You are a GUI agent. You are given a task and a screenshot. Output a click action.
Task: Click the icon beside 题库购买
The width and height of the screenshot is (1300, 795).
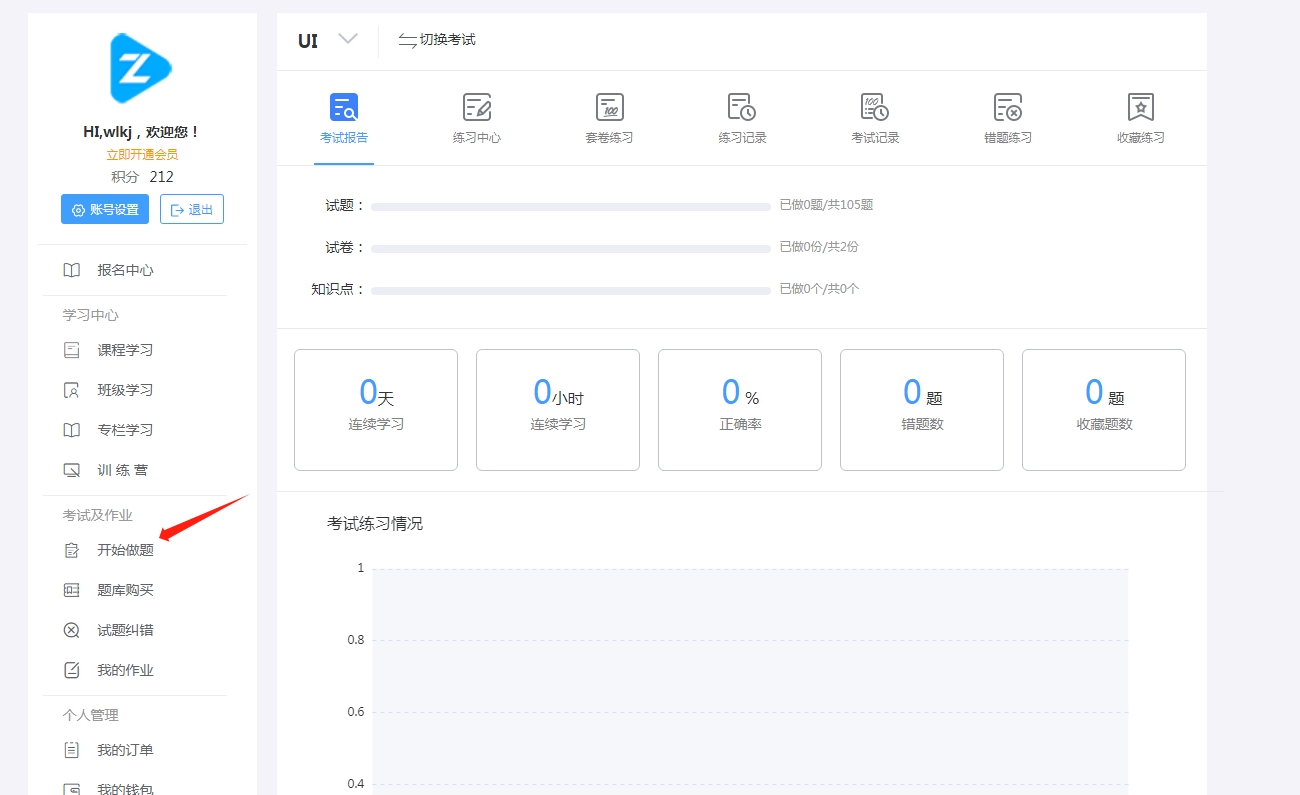click(x=72, y=590)
